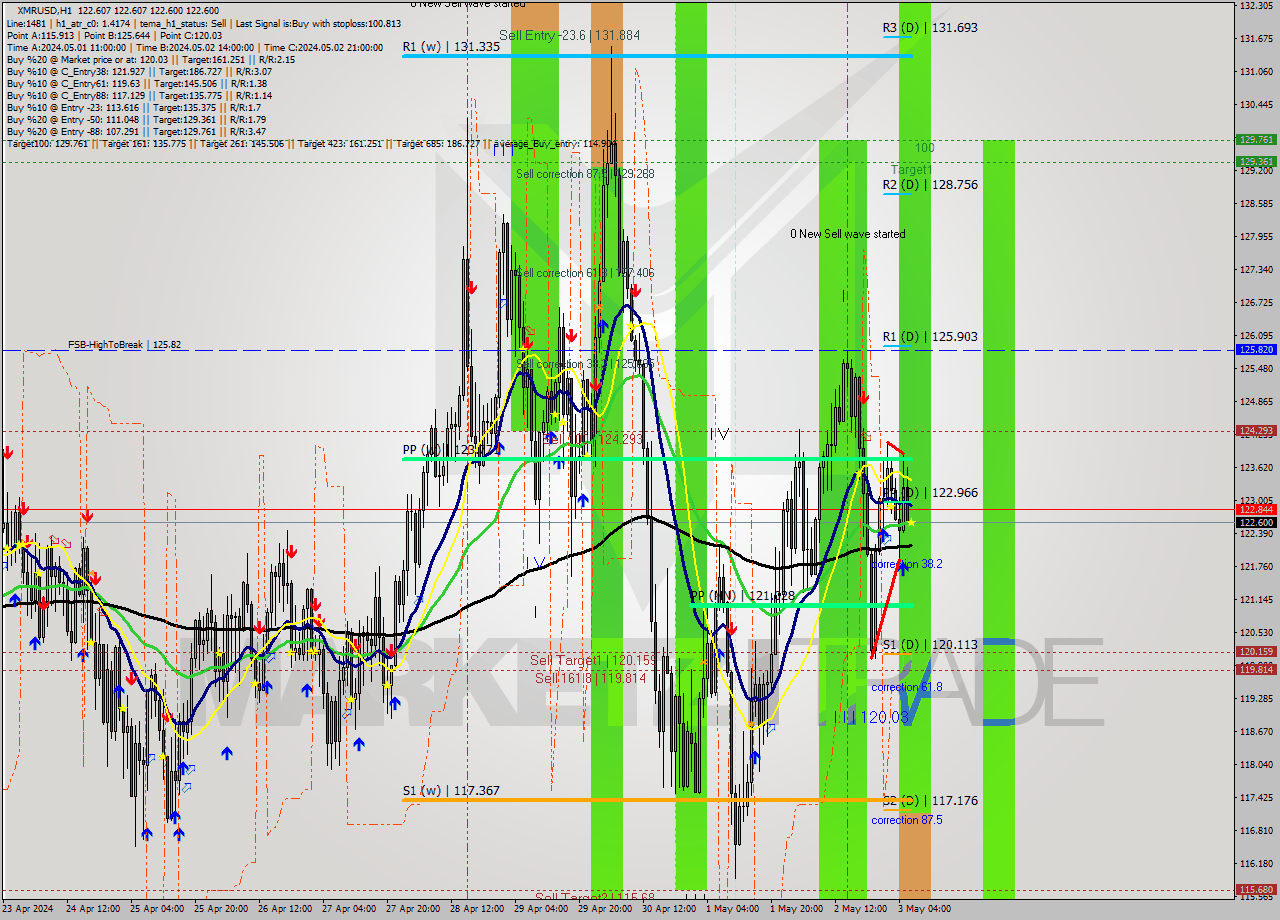Viewport: 1280px width, 920px height.
Task: Click the 'R3 (D) | 131.693' pivot label
Action: click(x=930, y=28)
